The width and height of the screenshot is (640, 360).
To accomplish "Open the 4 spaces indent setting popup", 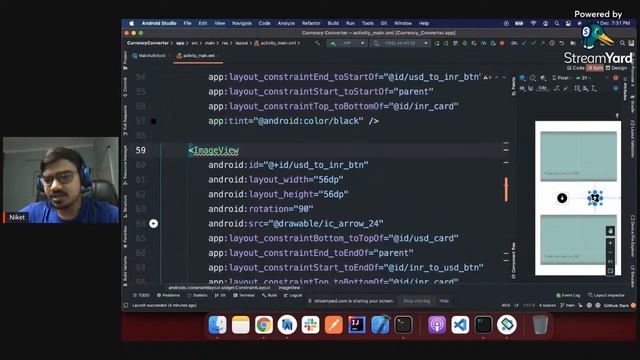I will [547, 305].
